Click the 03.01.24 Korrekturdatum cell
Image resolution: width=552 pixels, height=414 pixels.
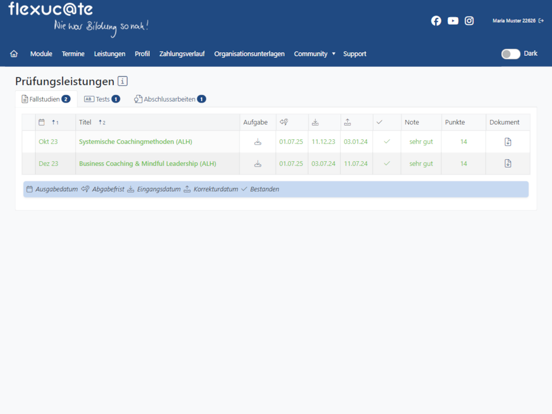356,142
